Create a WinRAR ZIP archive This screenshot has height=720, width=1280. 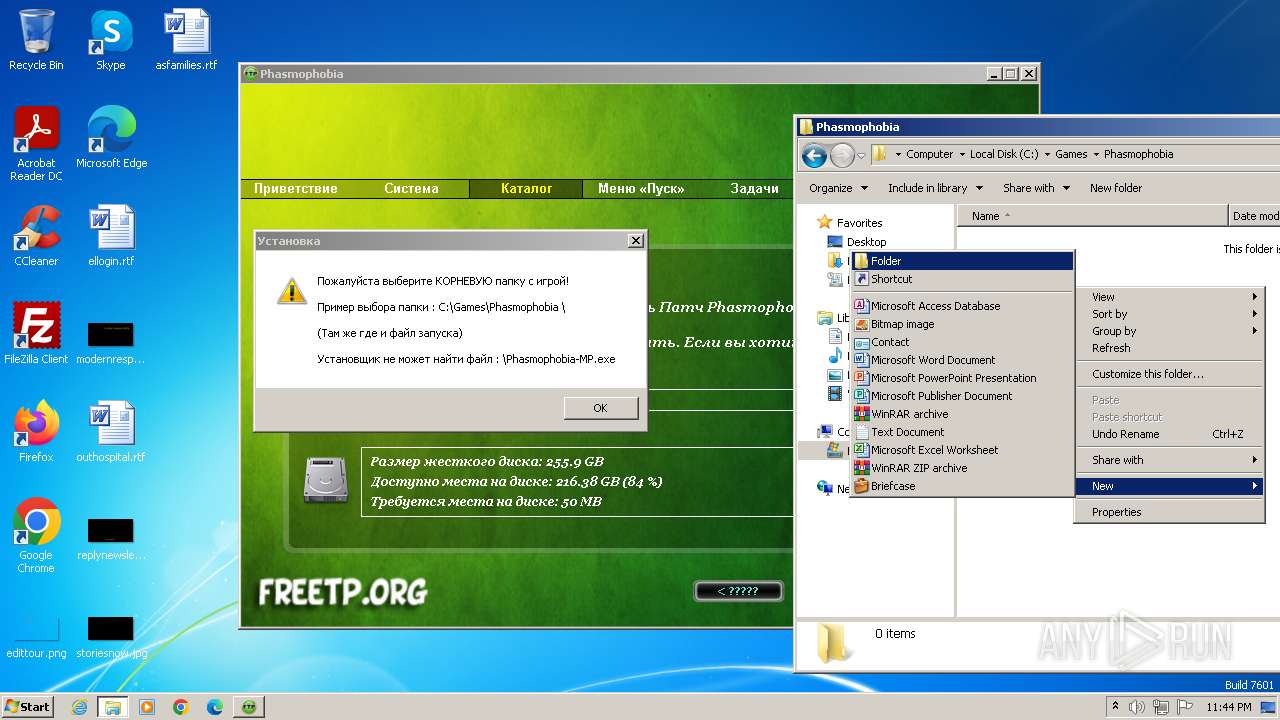(x=962, y=468)
